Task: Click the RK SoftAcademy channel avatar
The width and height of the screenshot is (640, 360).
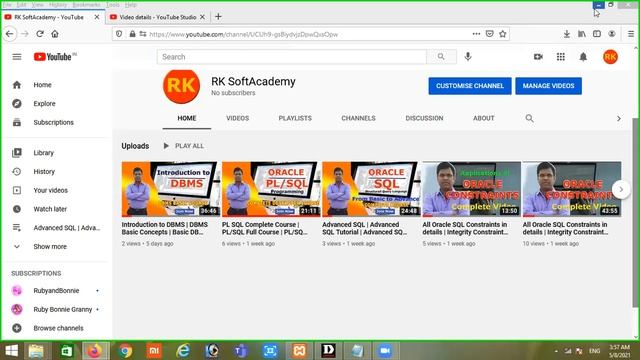Action: (181, 86)
